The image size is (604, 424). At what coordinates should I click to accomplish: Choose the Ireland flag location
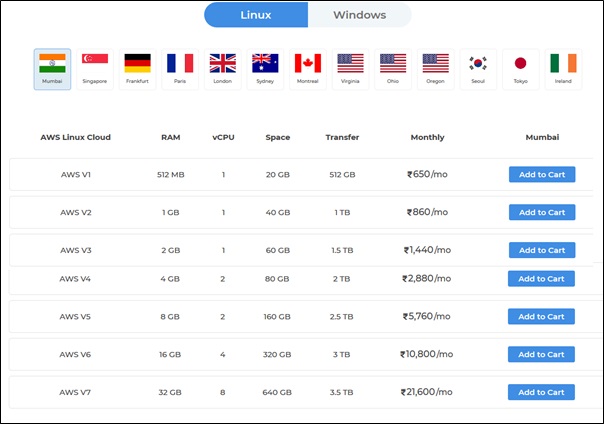[x=563, y=69]
